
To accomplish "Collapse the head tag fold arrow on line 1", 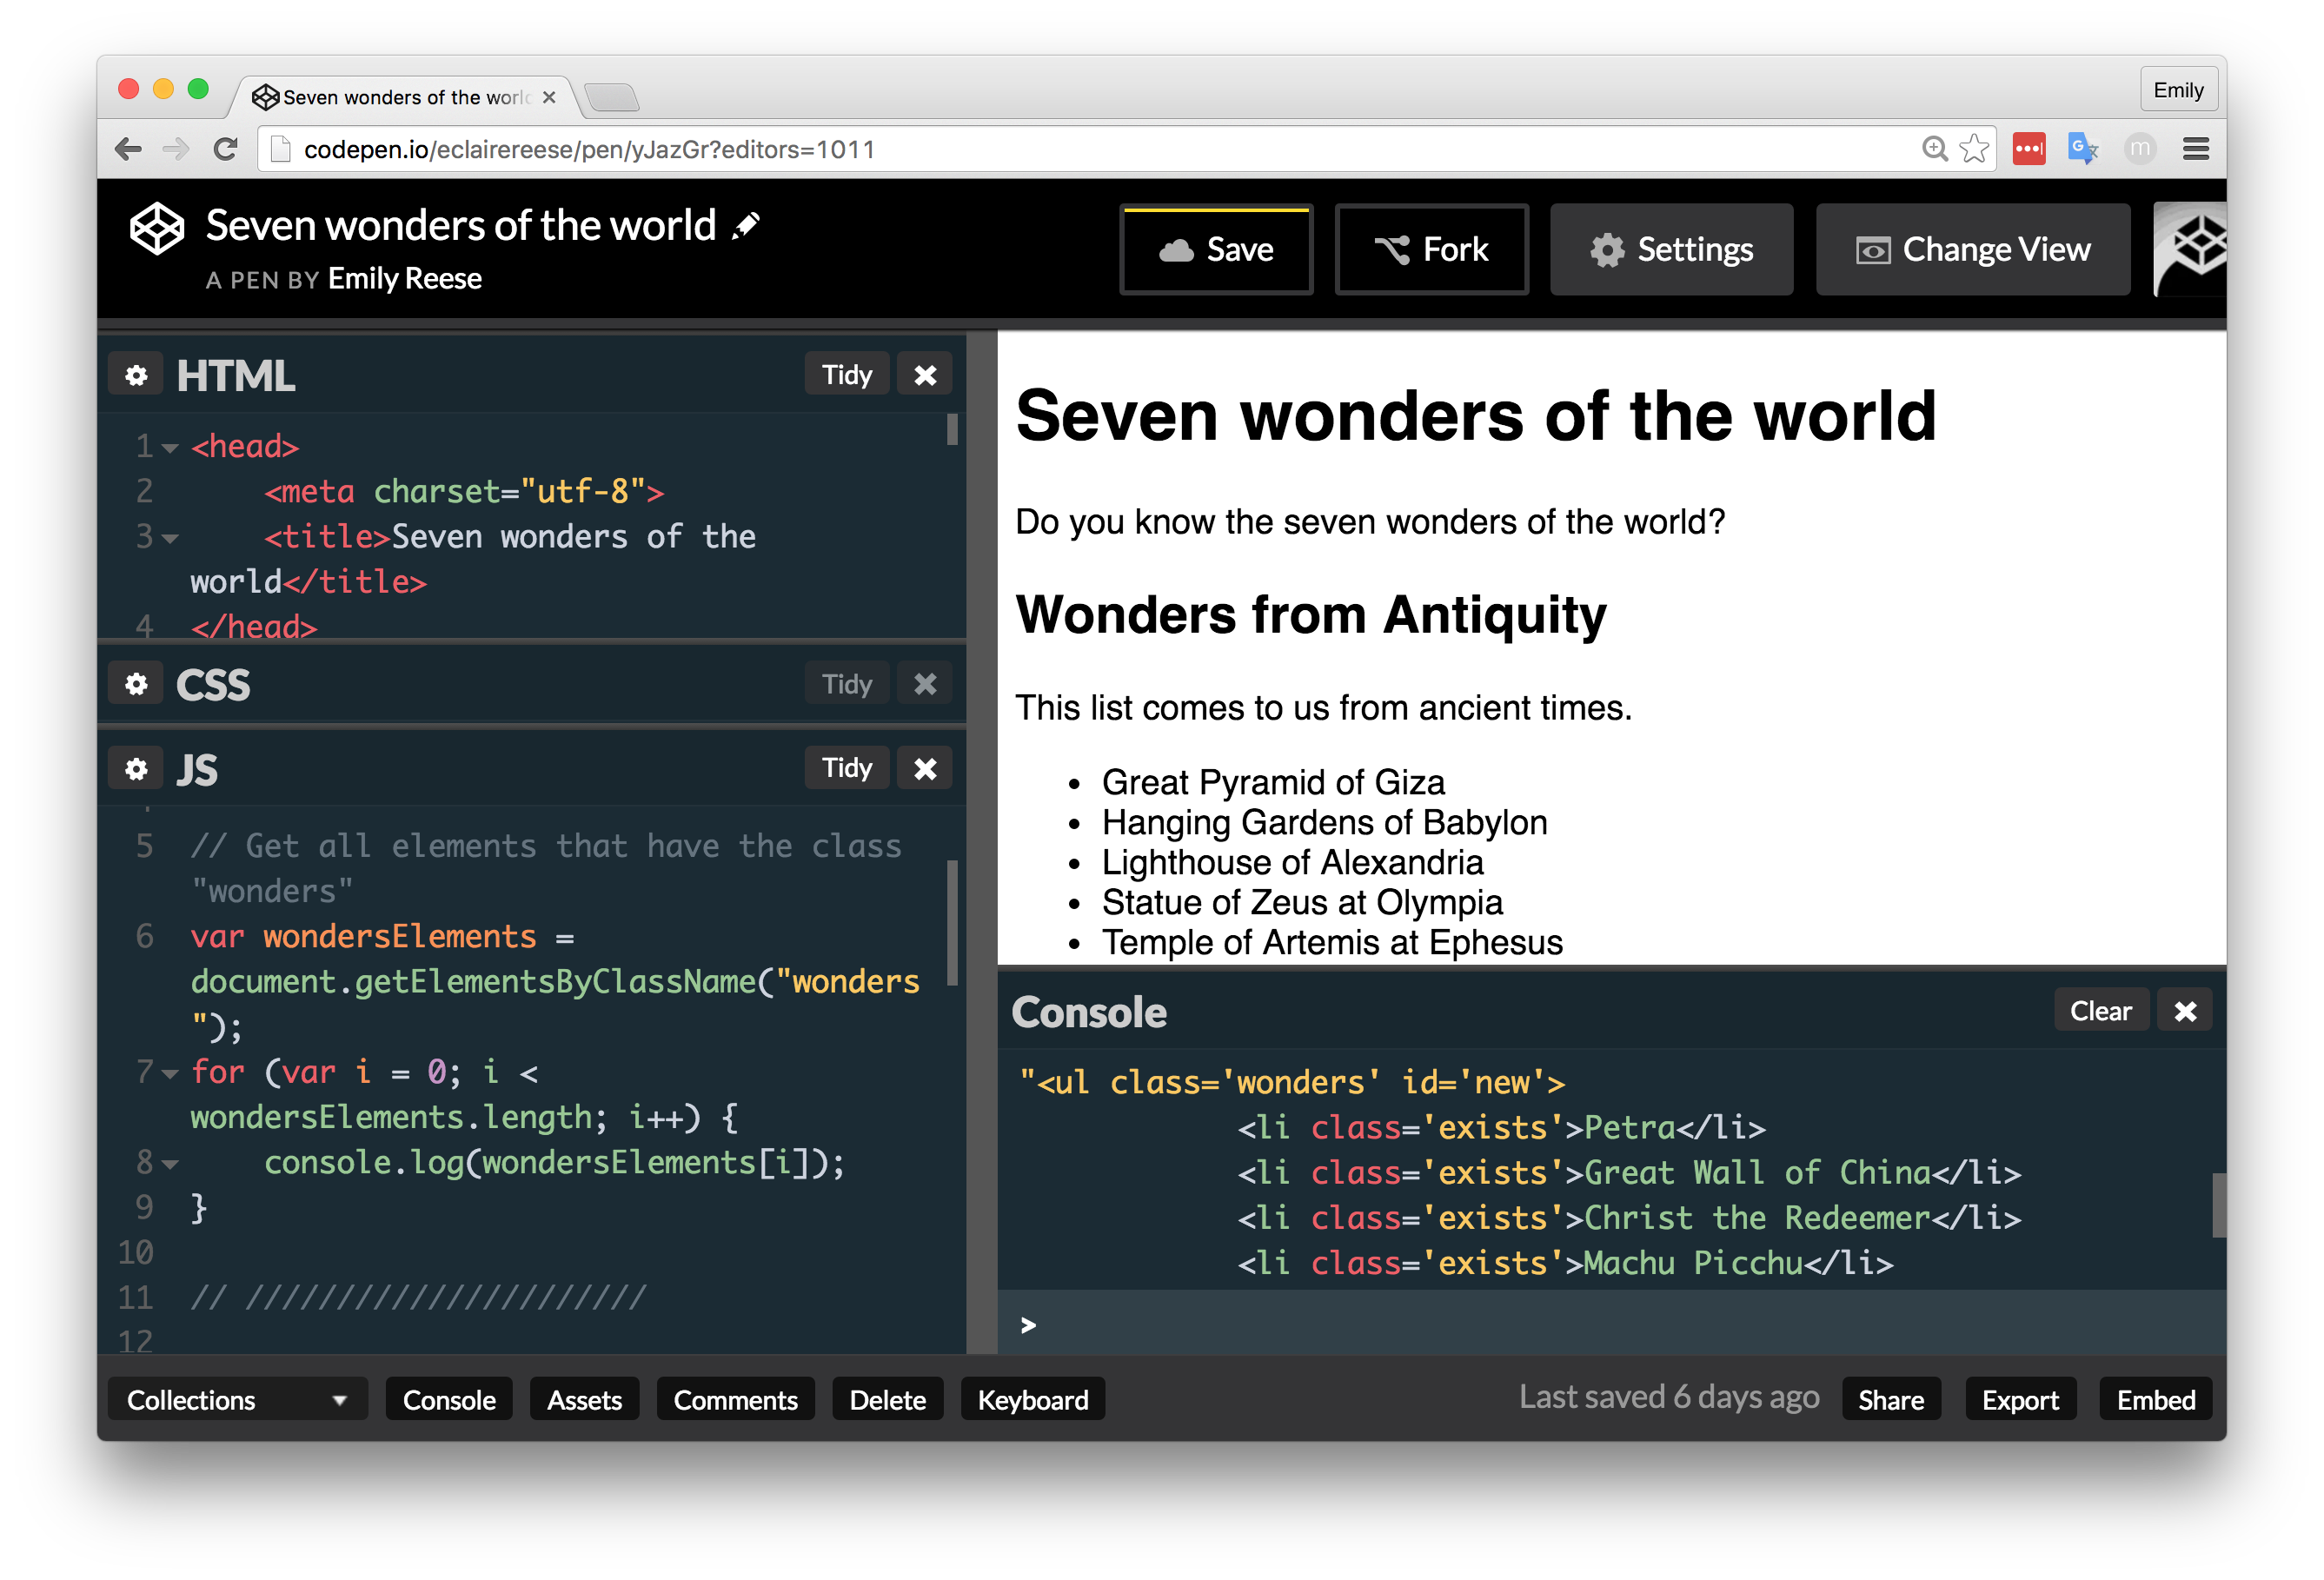I will (x=171, y=448).
